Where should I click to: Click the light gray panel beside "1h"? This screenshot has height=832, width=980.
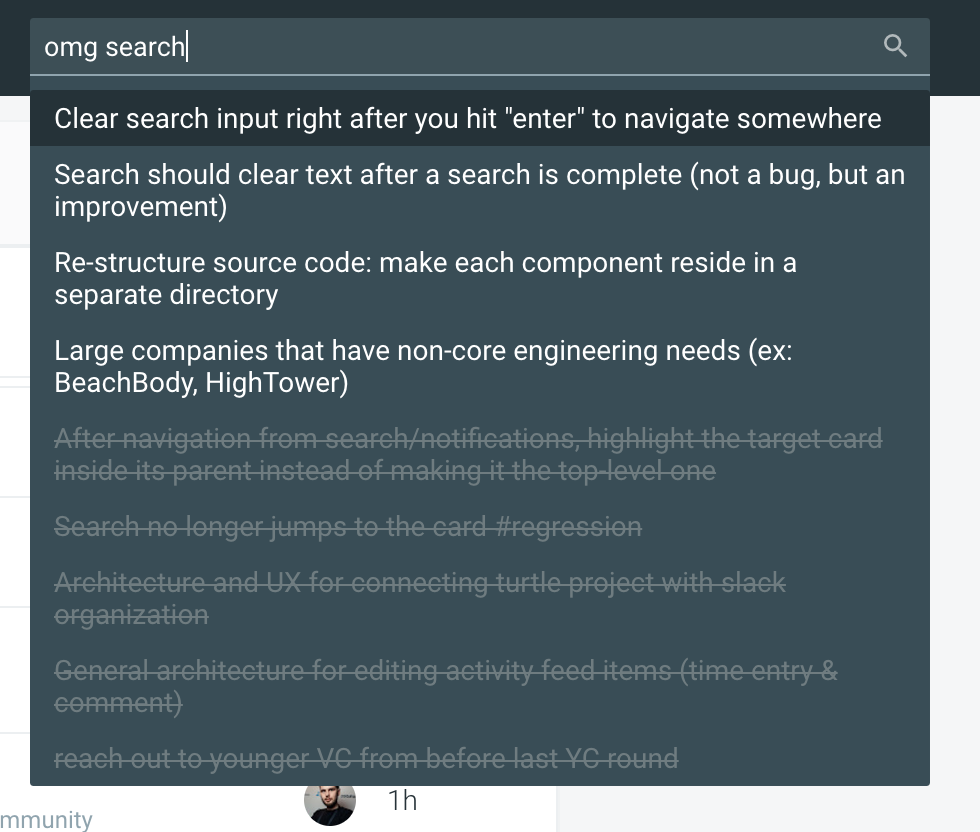click(760, 808)
